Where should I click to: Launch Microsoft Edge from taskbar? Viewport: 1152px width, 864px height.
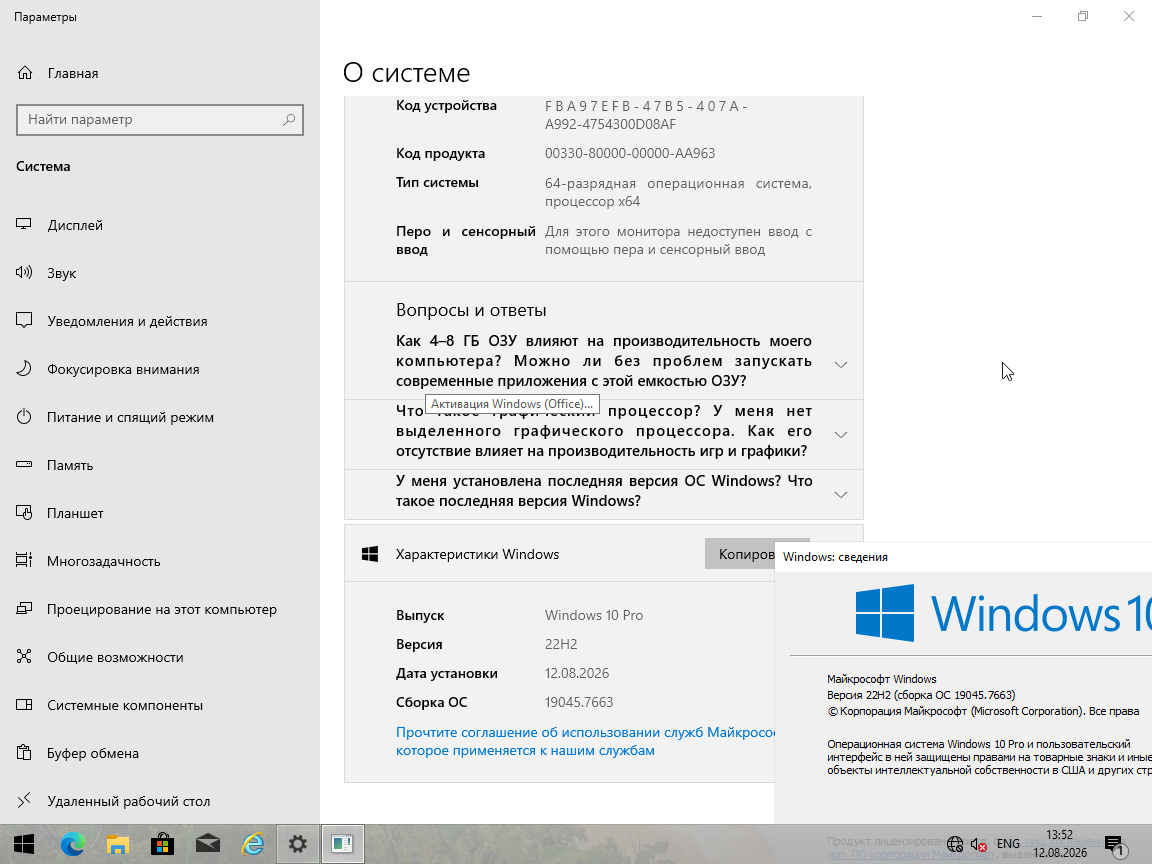click(73, 844)
